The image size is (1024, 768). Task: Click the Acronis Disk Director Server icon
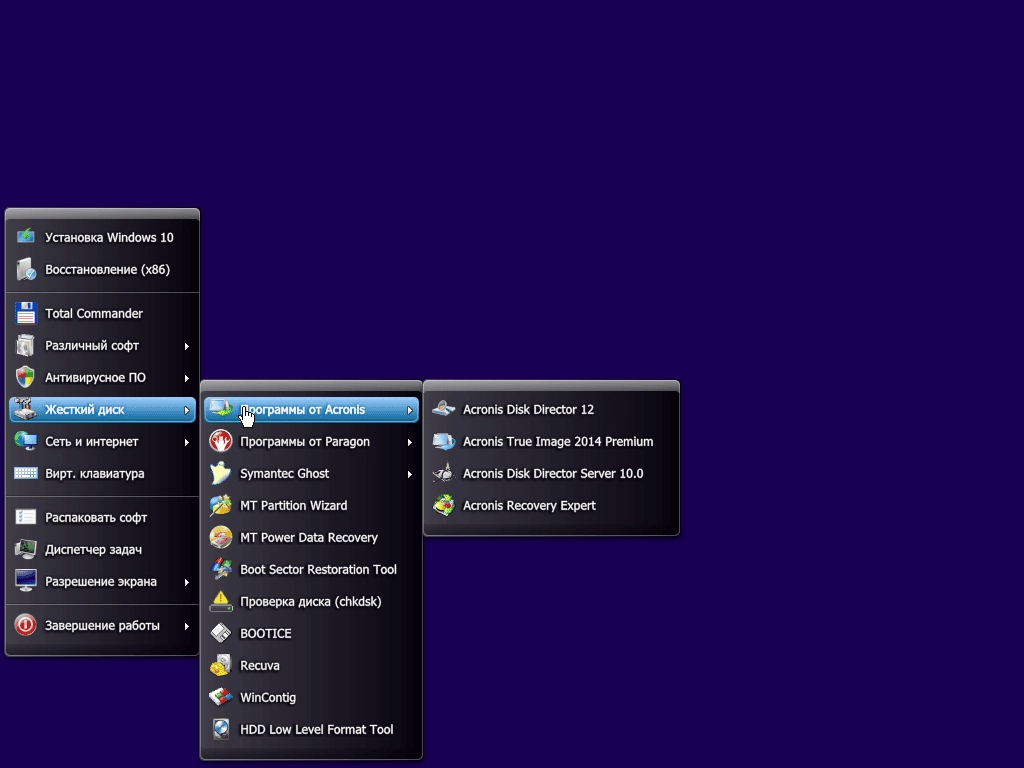coord(444,473)
